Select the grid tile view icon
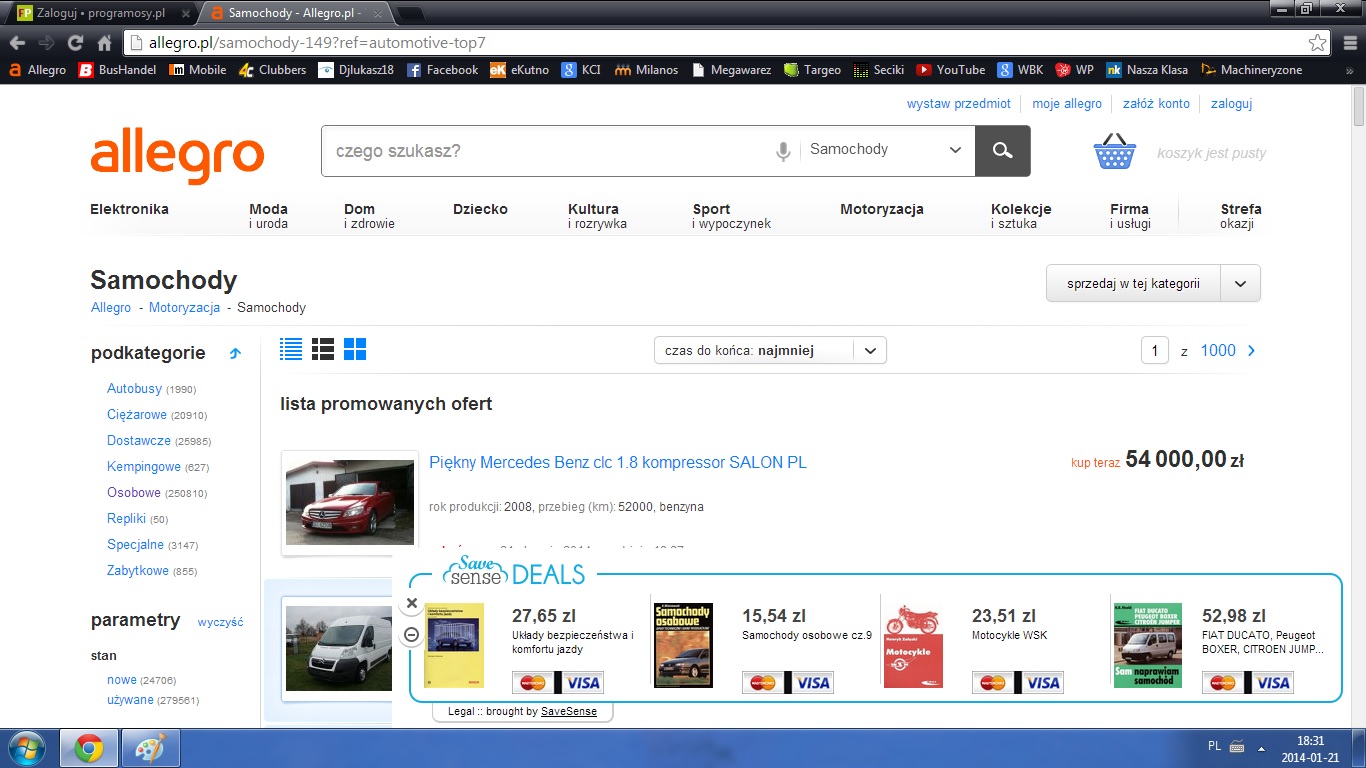The image size is (1366, 768). click(x=355, y=349)
